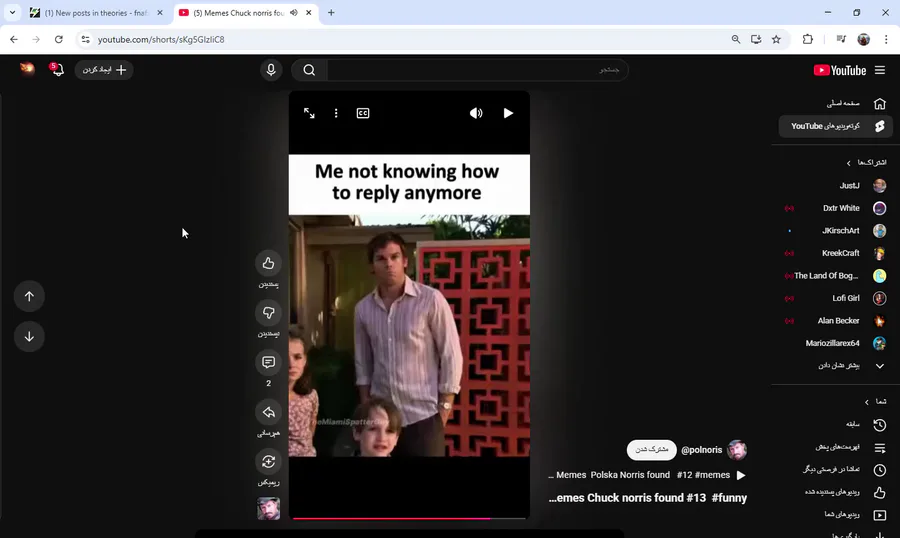Open Home in the sidebar
The width and height of the screenshot is (900, 538).
[x=835, y=103]
